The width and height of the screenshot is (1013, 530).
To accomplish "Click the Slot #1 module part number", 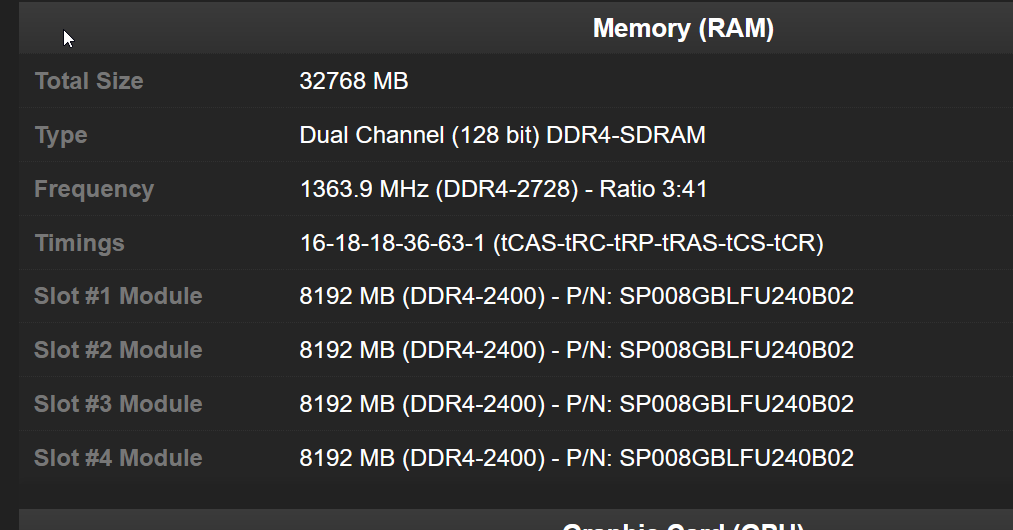I will pyautogui.click(x=736, y=296).
